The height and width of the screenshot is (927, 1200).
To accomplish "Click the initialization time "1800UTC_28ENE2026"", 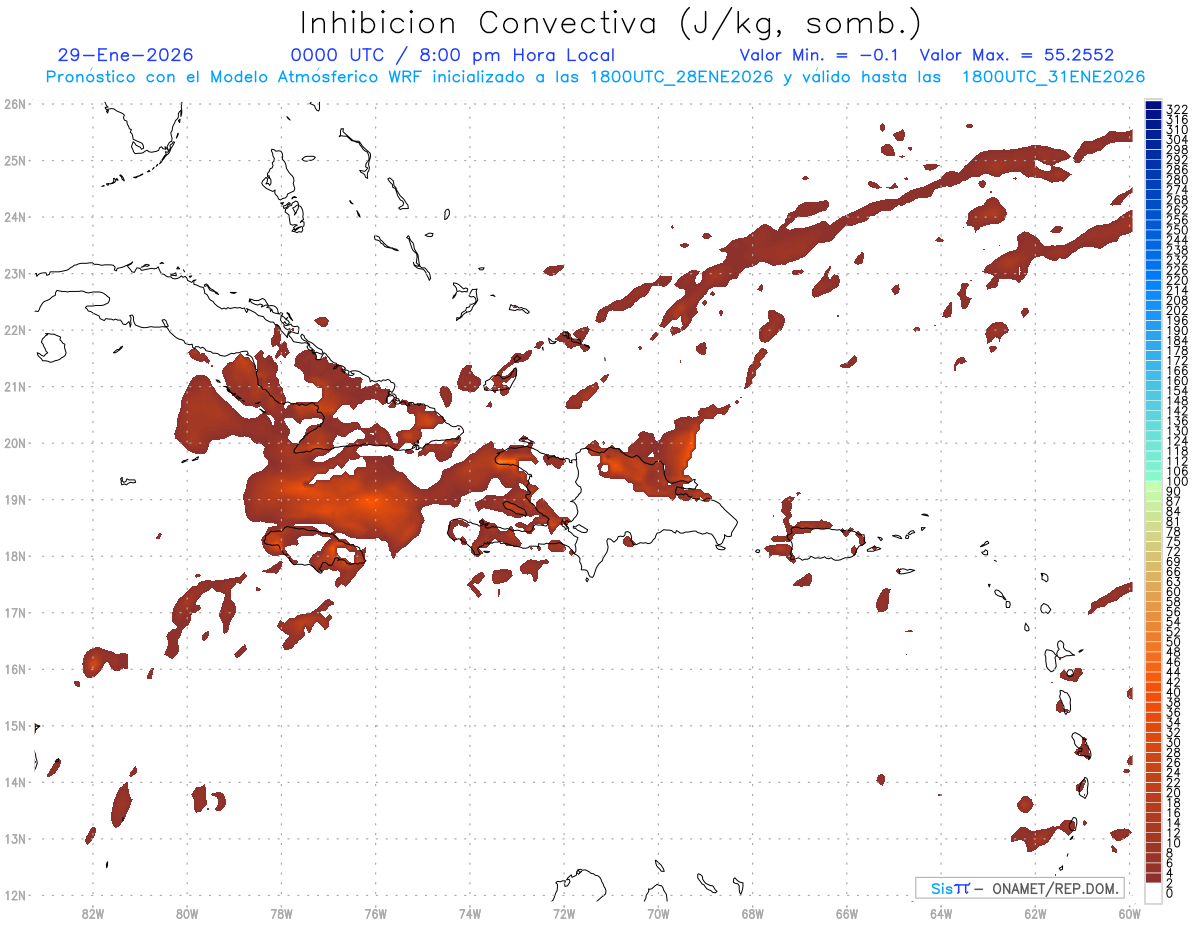I will coord(681,77).
